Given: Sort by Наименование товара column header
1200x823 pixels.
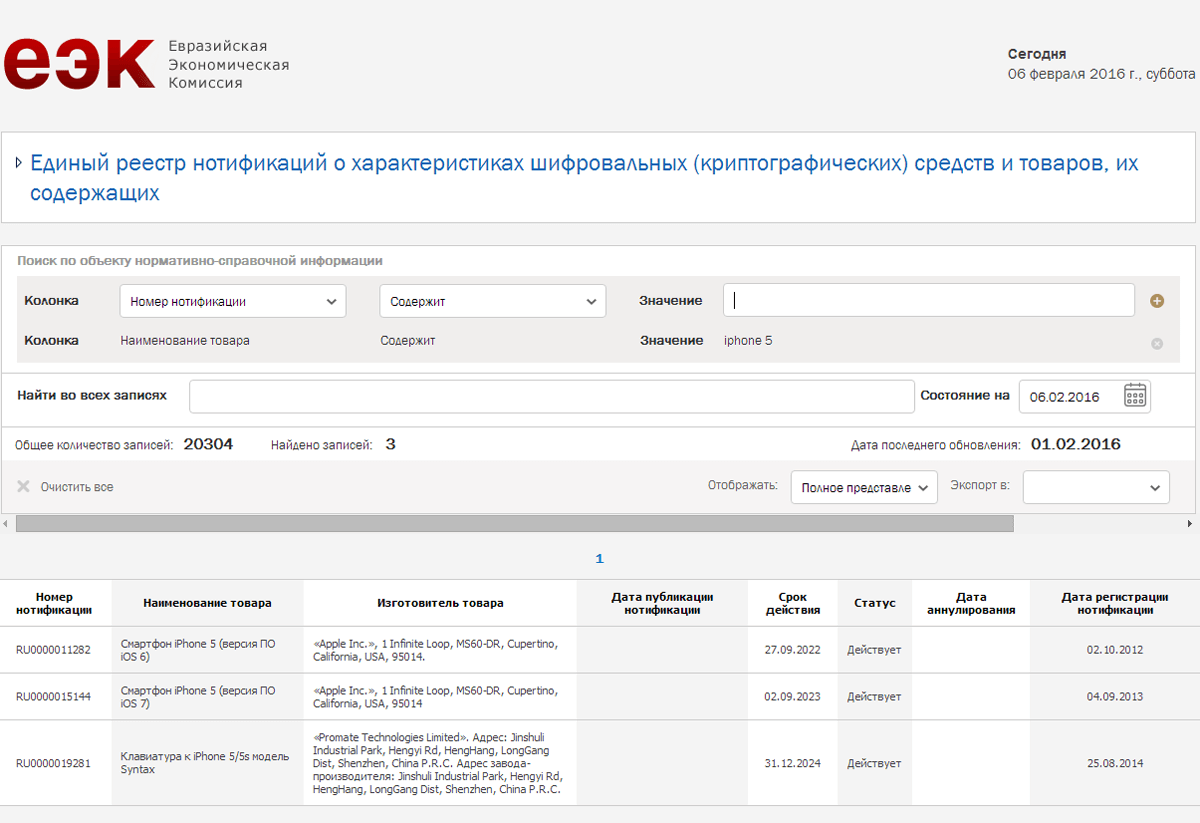Looking at the screenshot, I should coord(207,603).
